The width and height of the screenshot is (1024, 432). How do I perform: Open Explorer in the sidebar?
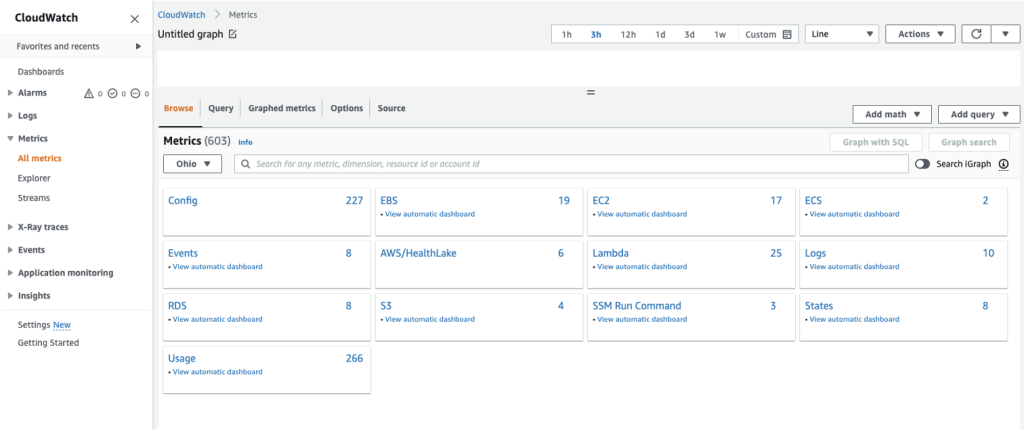pyautogui.click(x=34, y=178)
